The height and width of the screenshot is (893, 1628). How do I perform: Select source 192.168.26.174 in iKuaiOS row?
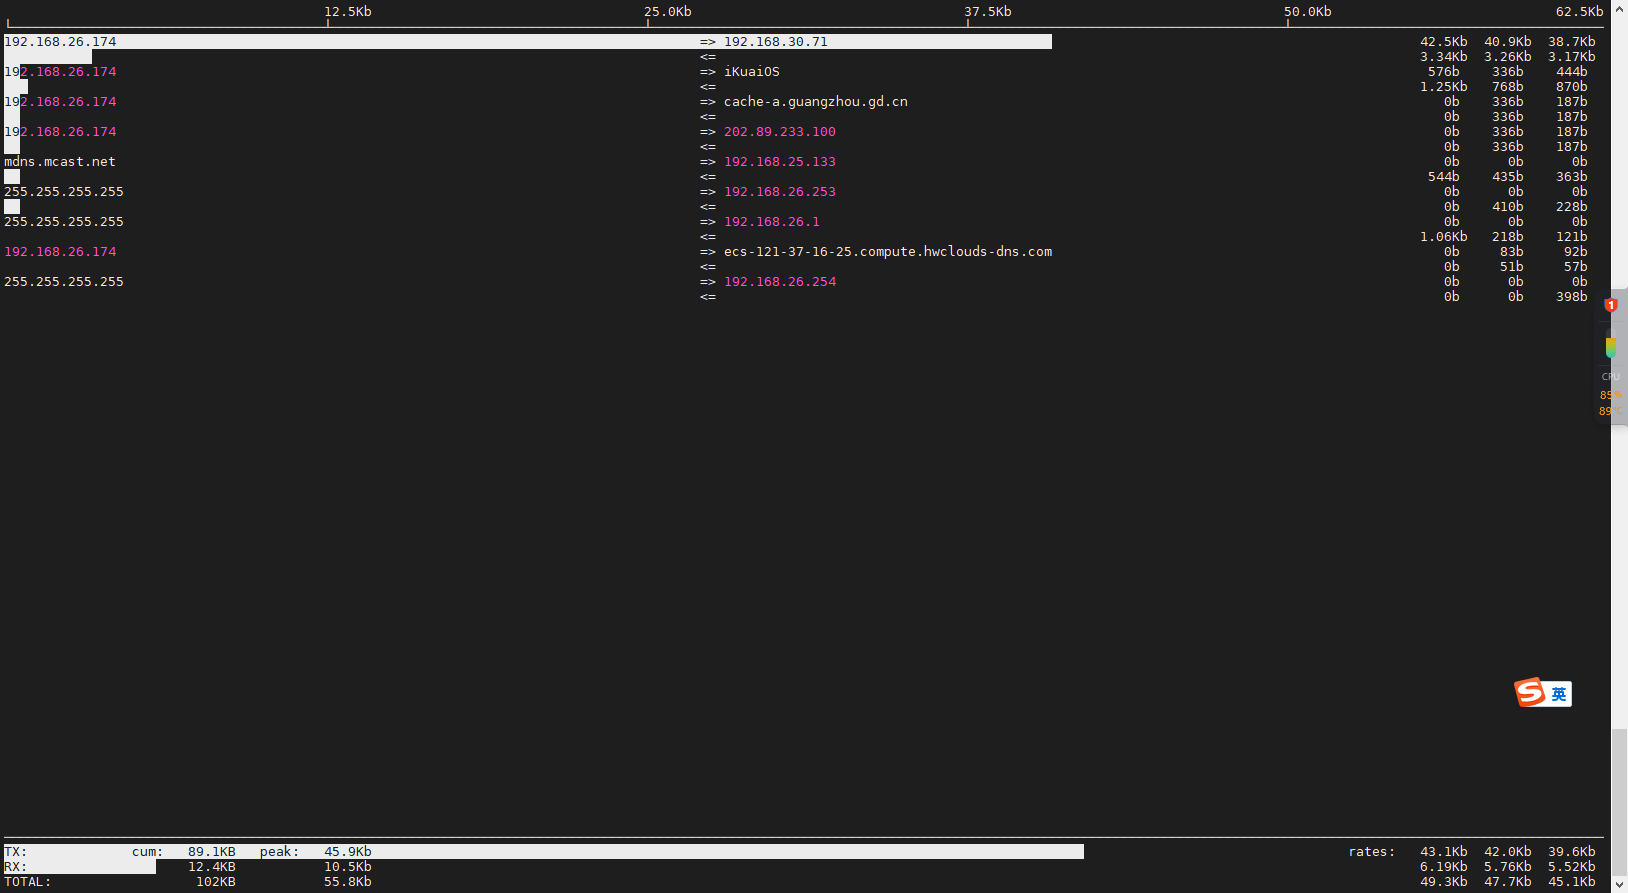60,71
